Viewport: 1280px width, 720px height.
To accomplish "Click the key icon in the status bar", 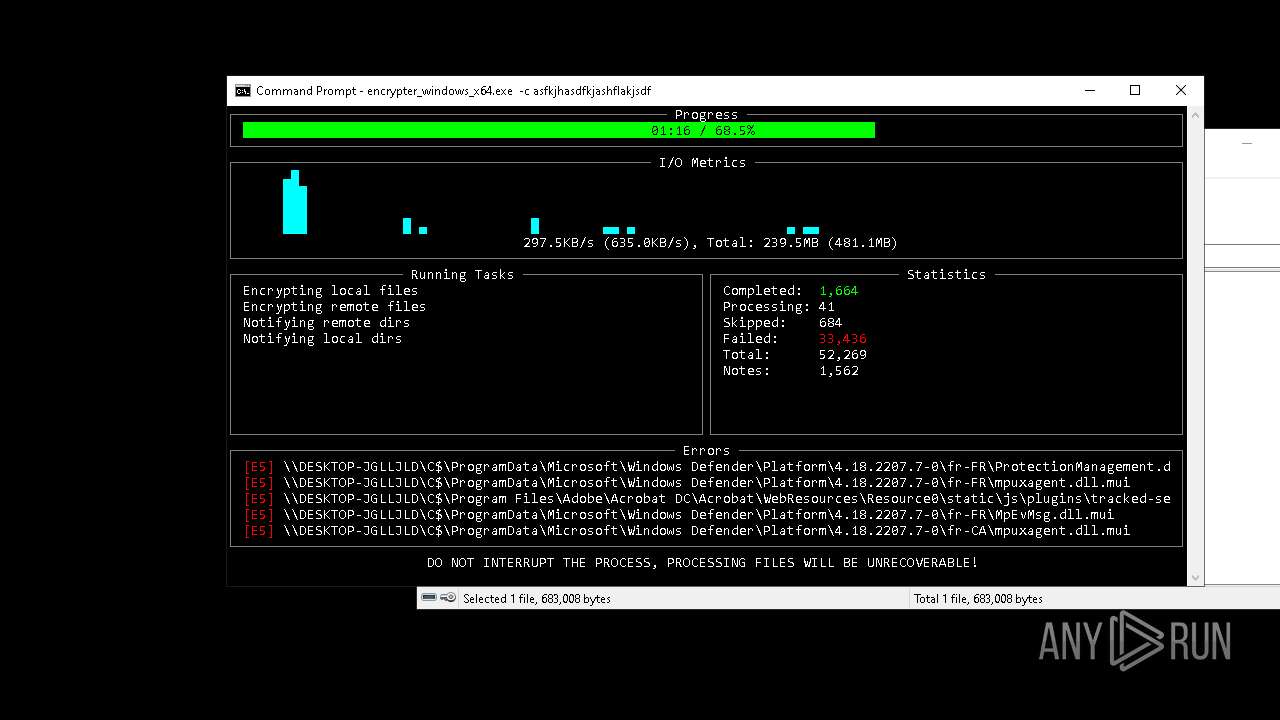I will 448,597.
